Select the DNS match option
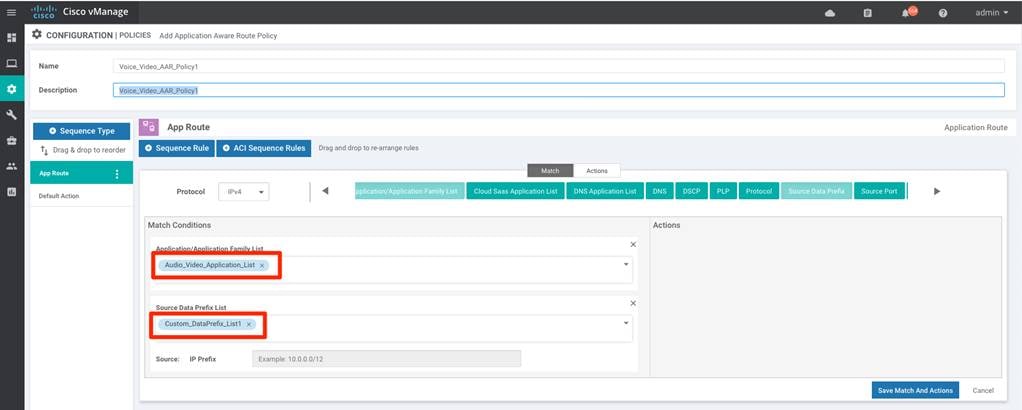 [660, 192]
